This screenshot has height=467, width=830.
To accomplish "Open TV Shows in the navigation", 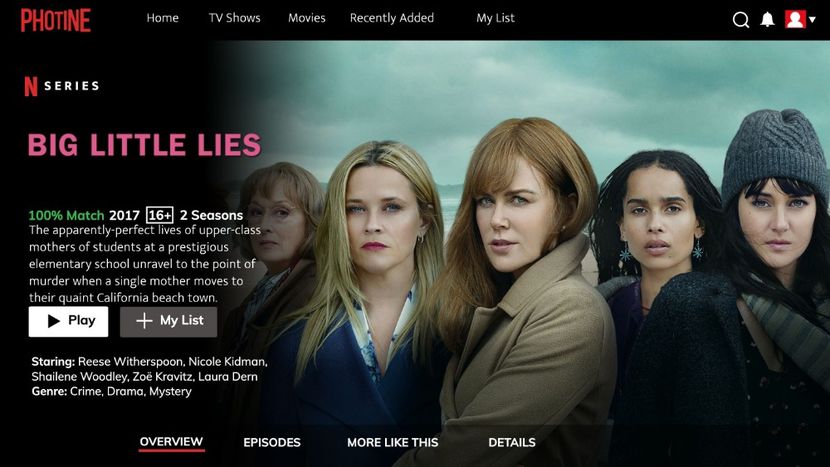I will pos(234,18).
